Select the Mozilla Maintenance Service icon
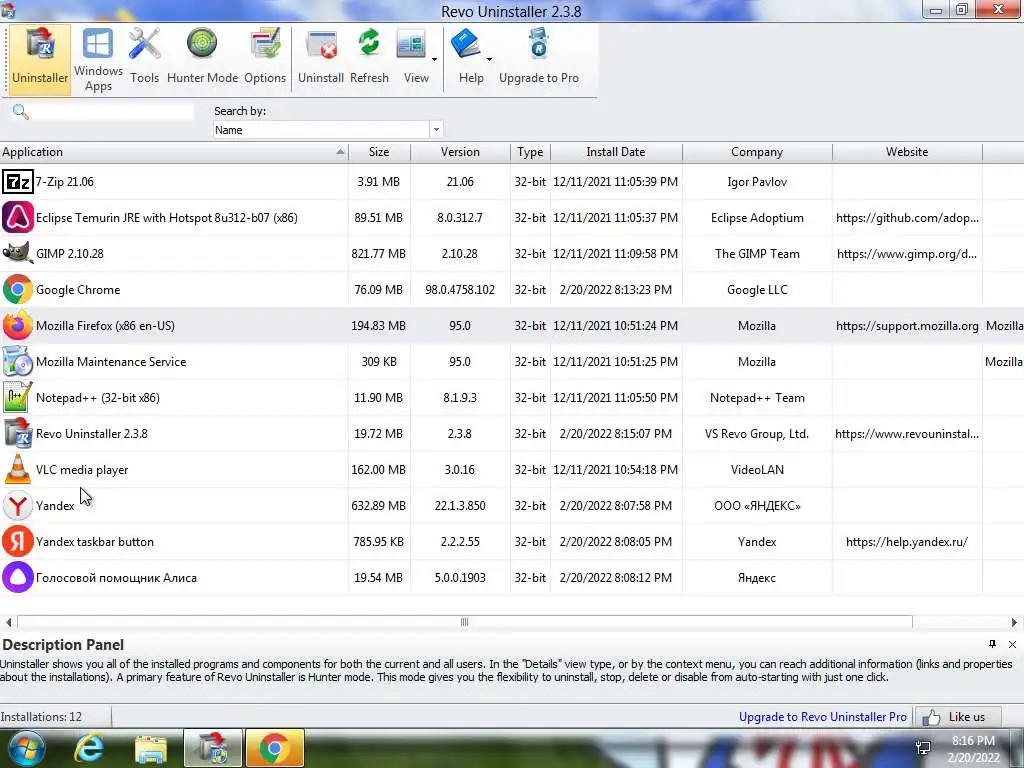Image resolution: width=1024 pixels, height=768 pixels. tap(18, 361)
